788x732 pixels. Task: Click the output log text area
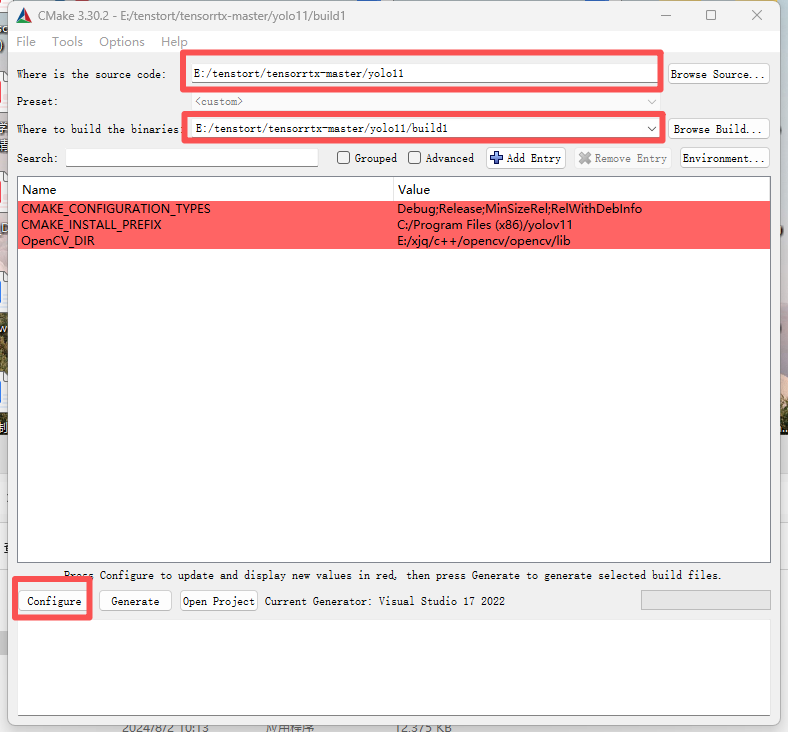(x=394, y=667)
